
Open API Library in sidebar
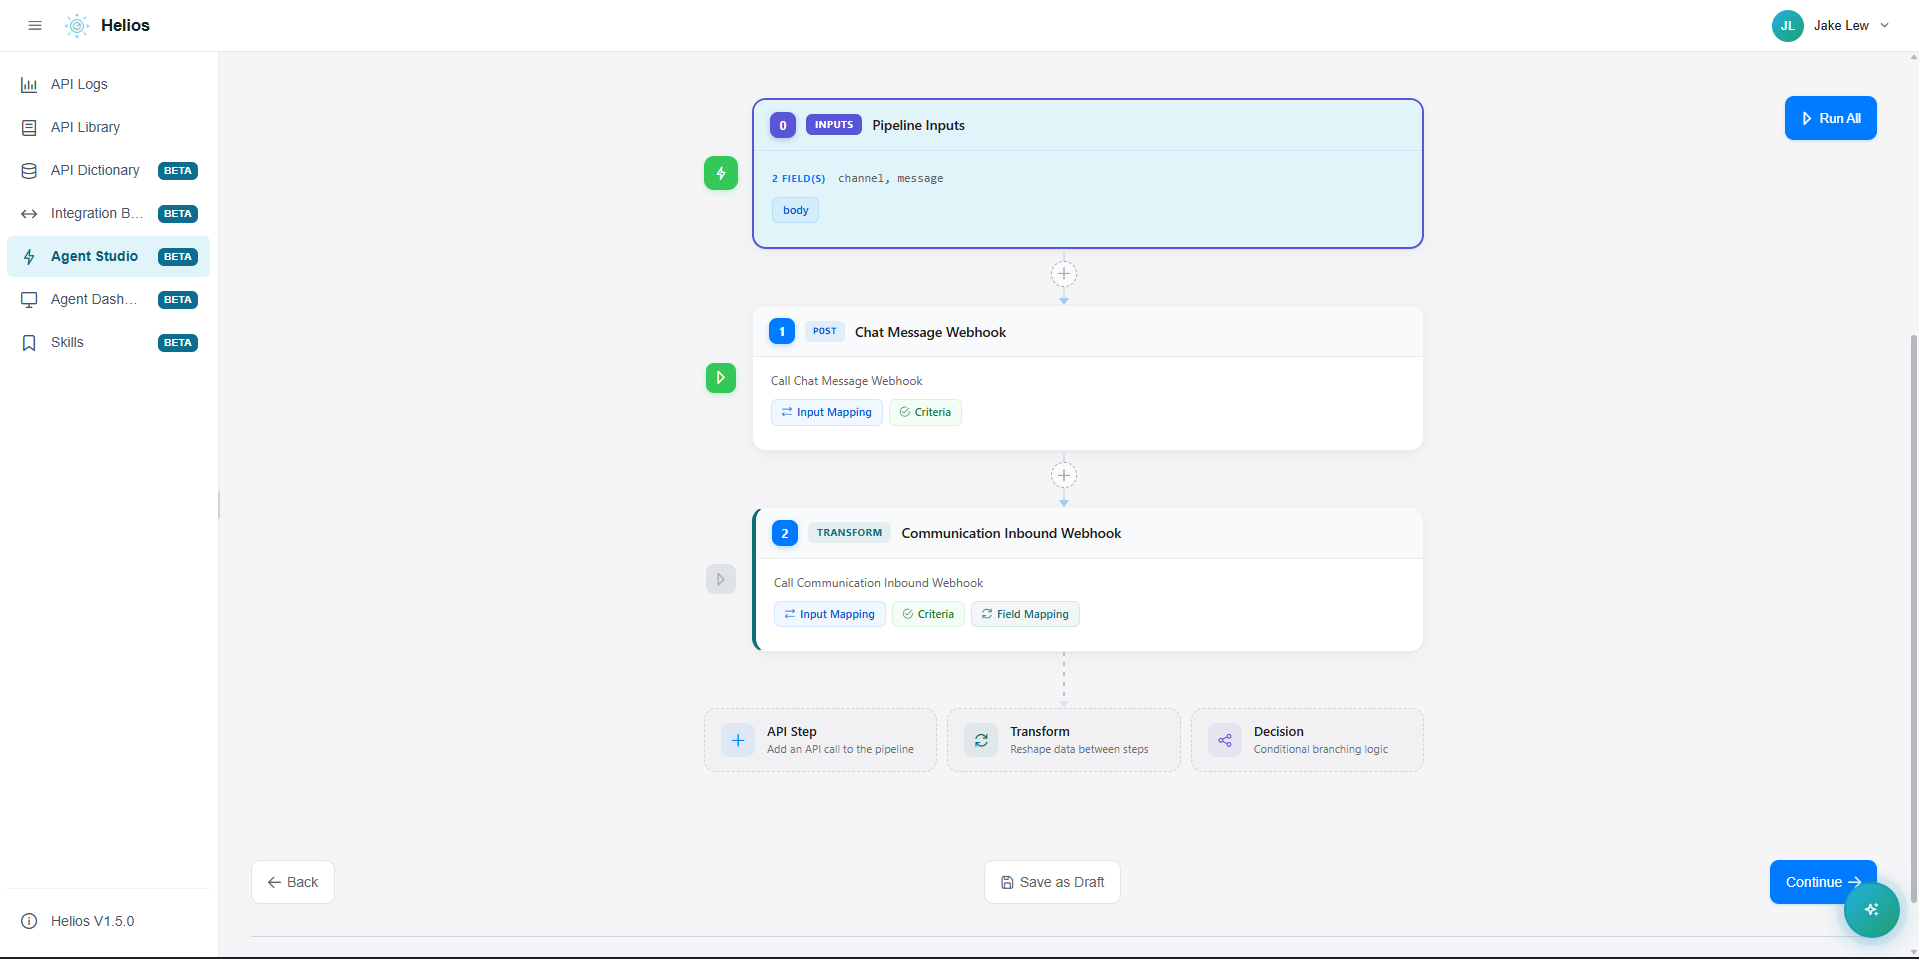[x=108, y=127]
